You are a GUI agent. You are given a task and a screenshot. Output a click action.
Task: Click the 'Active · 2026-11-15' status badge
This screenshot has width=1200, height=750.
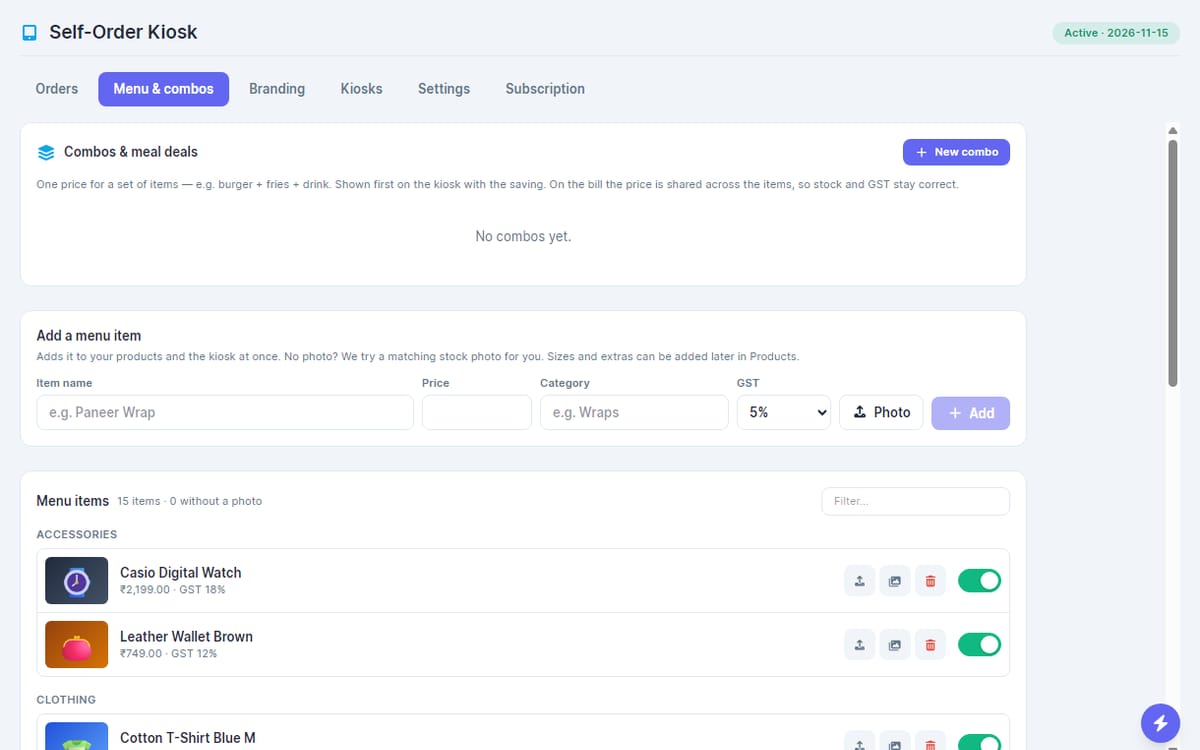(1116, 33)
